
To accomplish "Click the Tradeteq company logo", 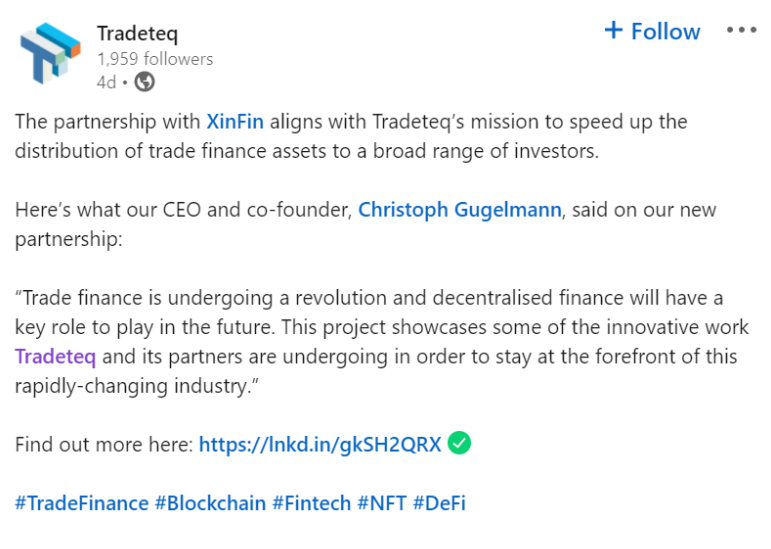I will coord(49,53).
